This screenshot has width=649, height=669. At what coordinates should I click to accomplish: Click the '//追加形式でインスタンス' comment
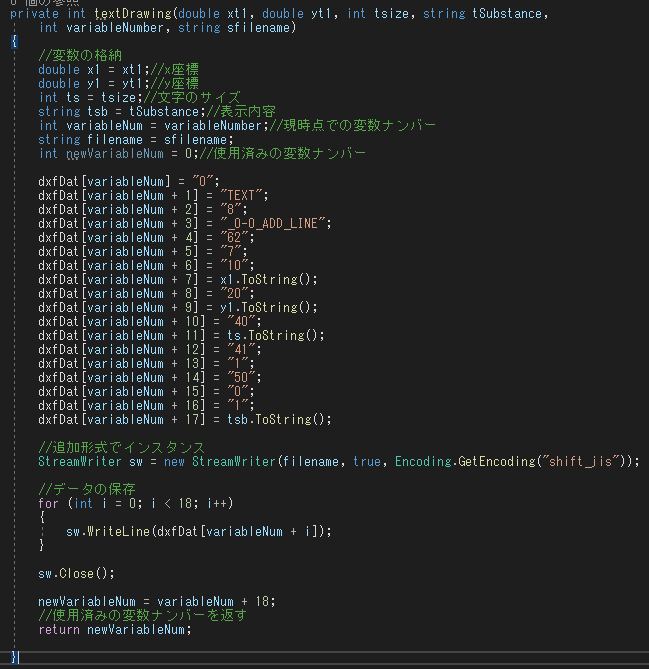tap(122, 448)
